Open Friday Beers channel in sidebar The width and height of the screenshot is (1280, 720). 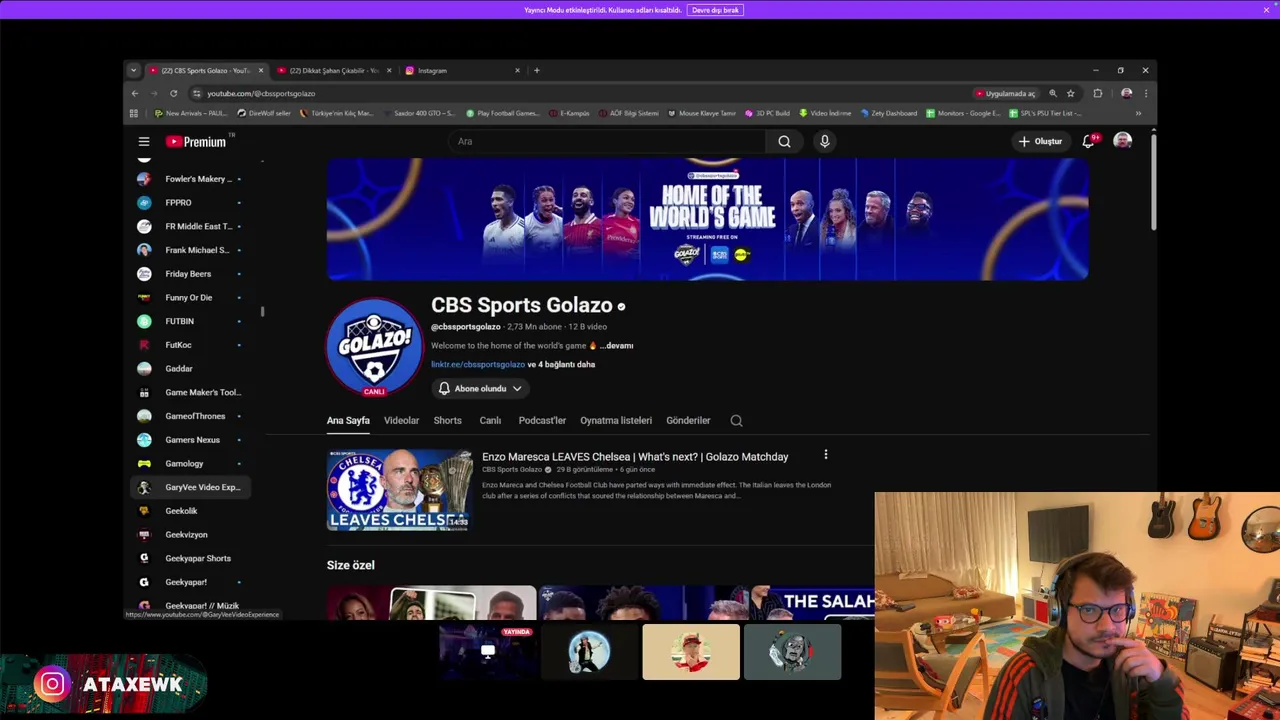coord(190,274)
